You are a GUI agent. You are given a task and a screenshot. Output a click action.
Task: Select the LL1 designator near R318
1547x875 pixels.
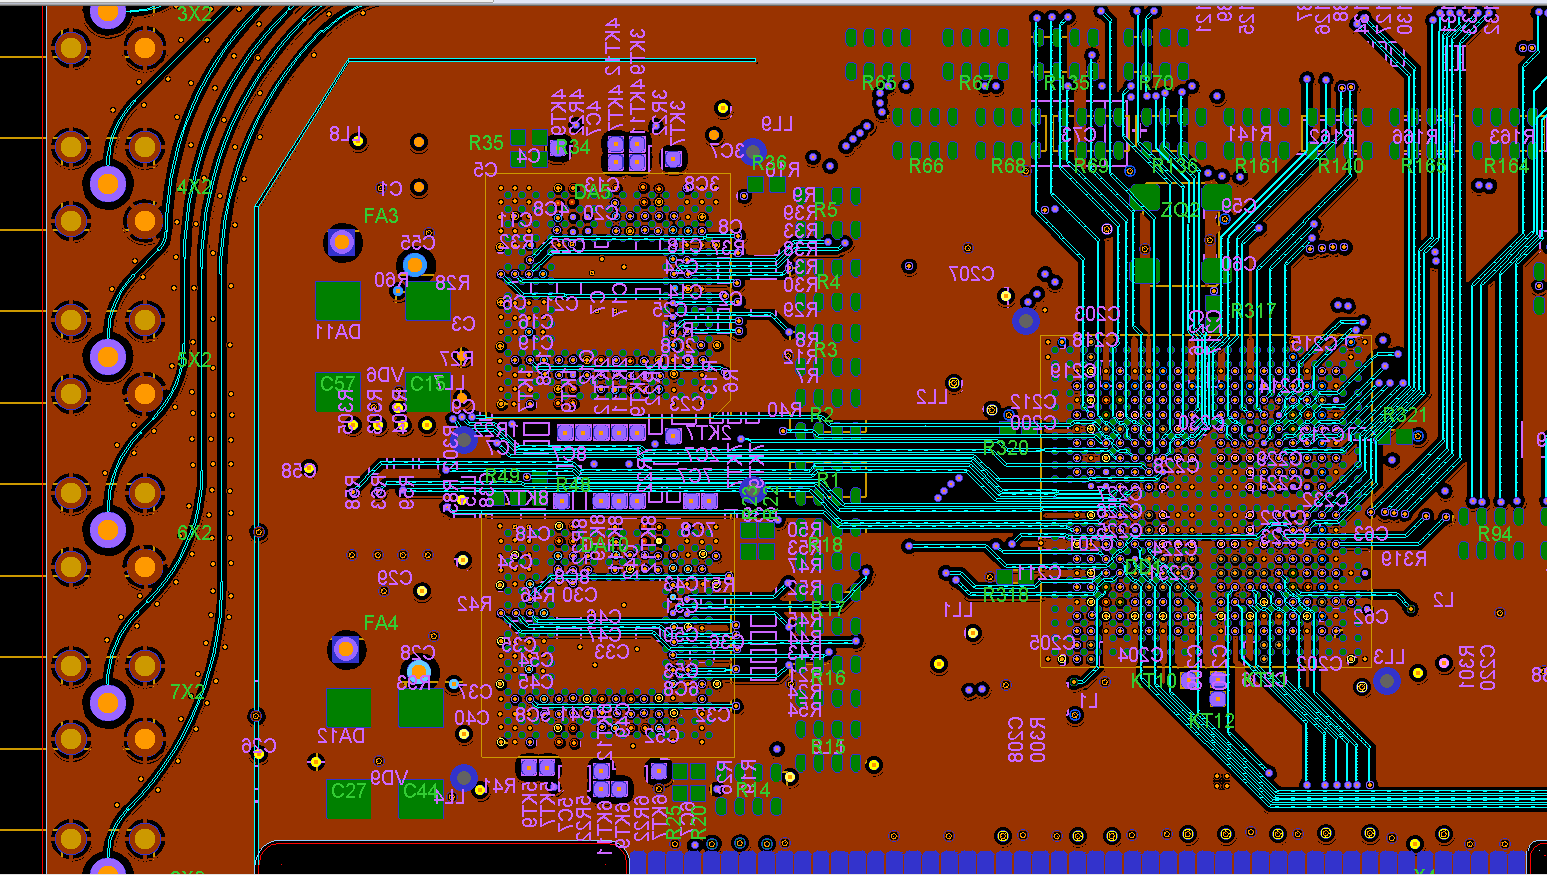pyautogui.click(x=958, y=610)
